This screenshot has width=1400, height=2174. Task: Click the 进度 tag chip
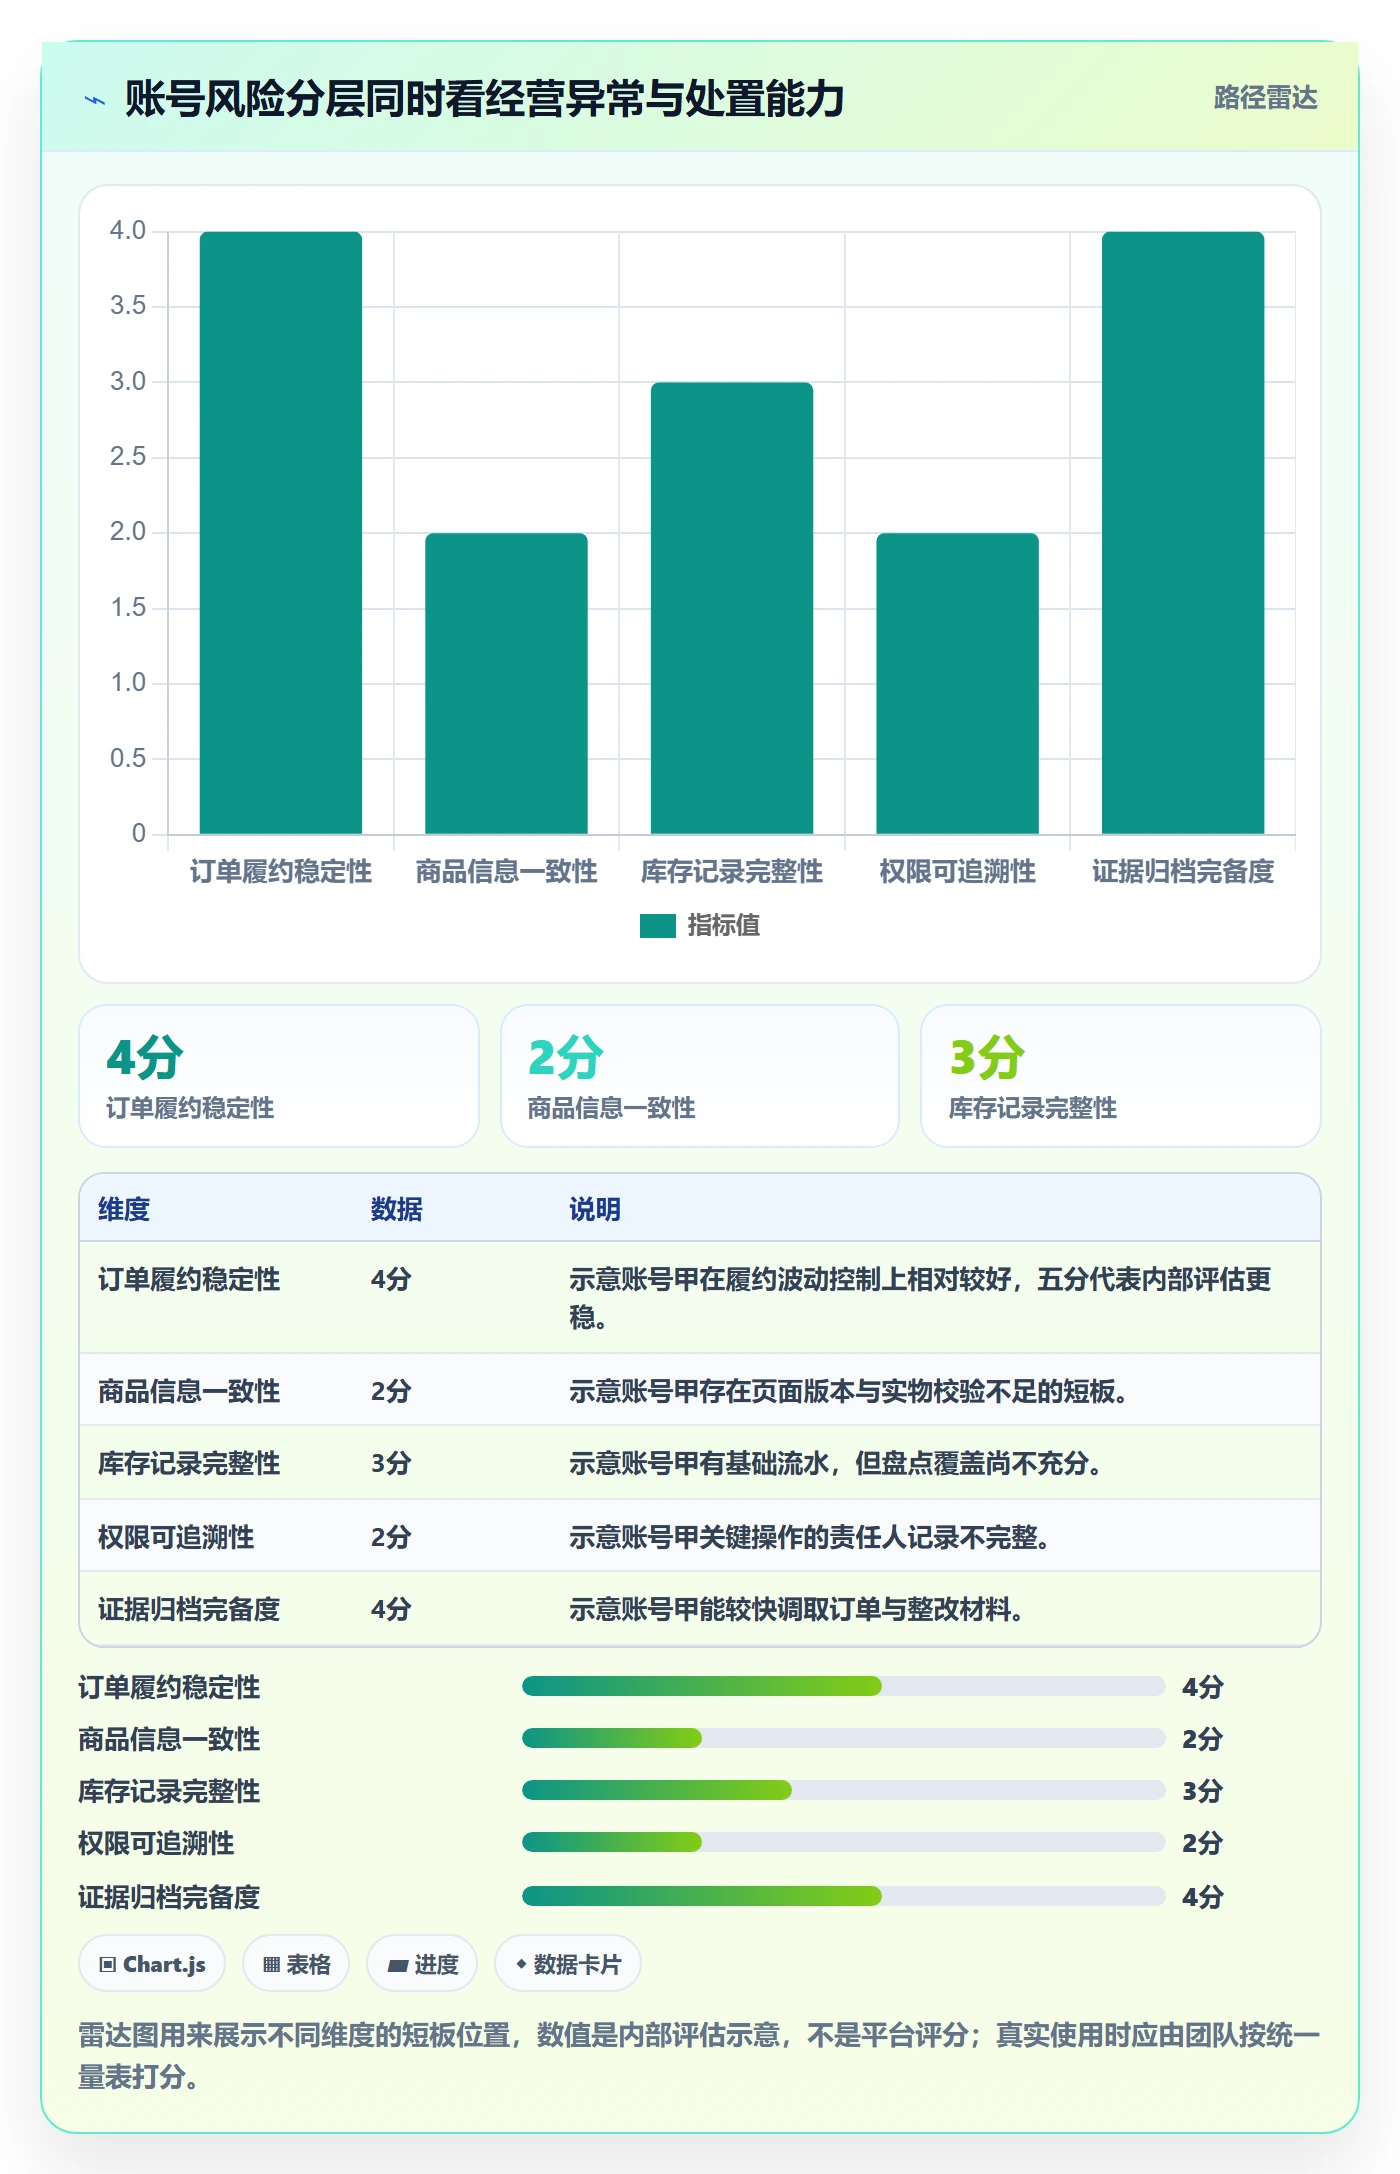pyautogui.click(x=422, y=1964)
